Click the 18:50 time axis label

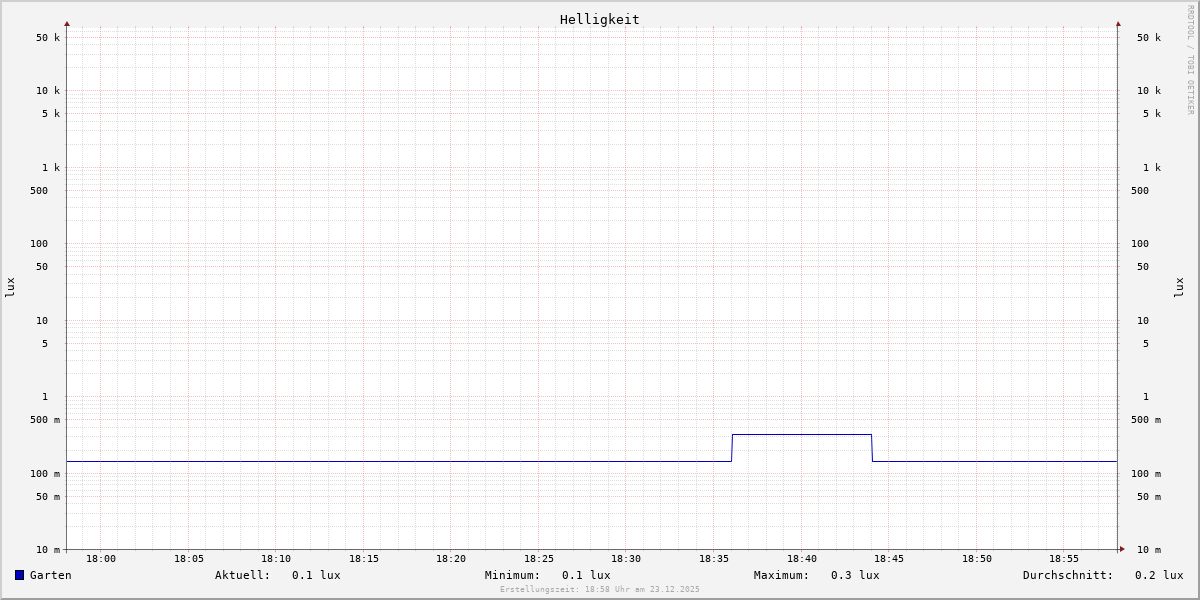pyautogui.click(x=977, y=559)
